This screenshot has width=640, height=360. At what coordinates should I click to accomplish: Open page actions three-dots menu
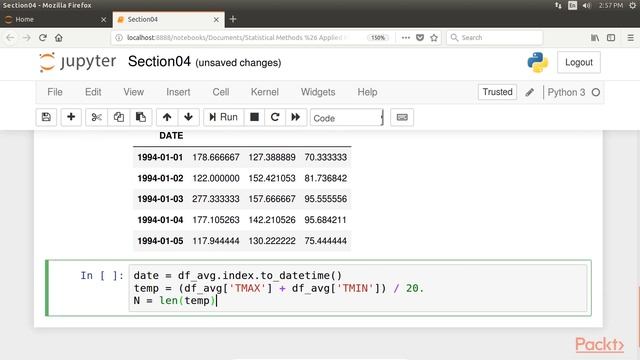405,38
